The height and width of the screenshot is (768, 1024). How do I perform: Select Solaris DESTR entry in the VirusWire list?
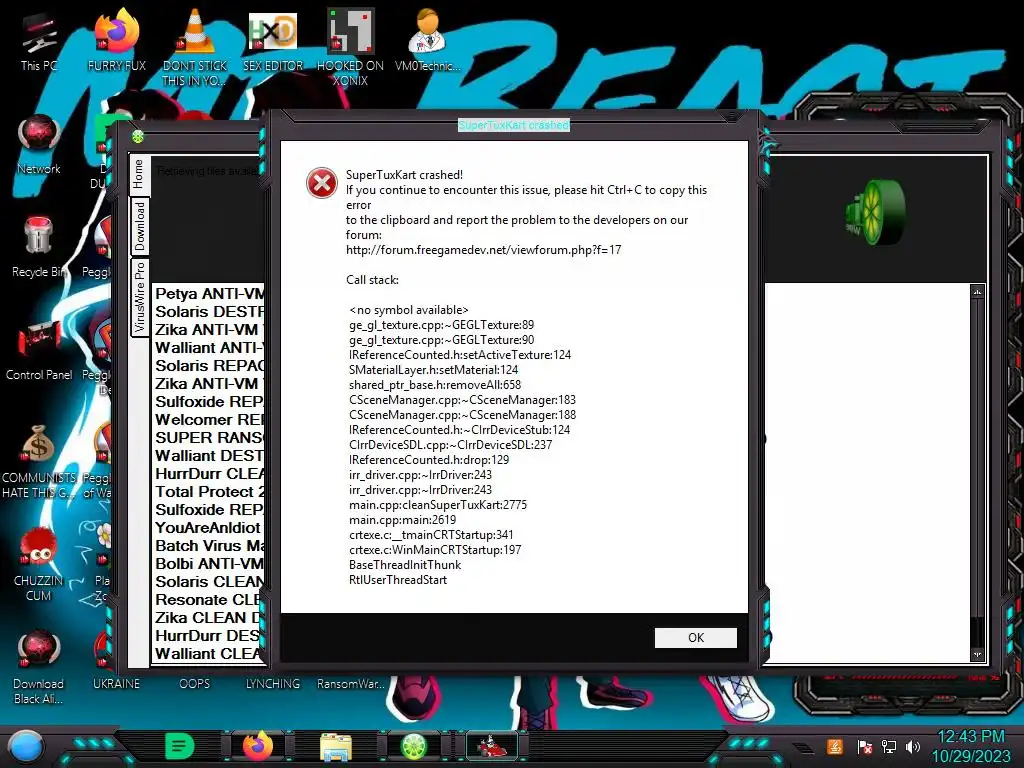click(209, 312)
